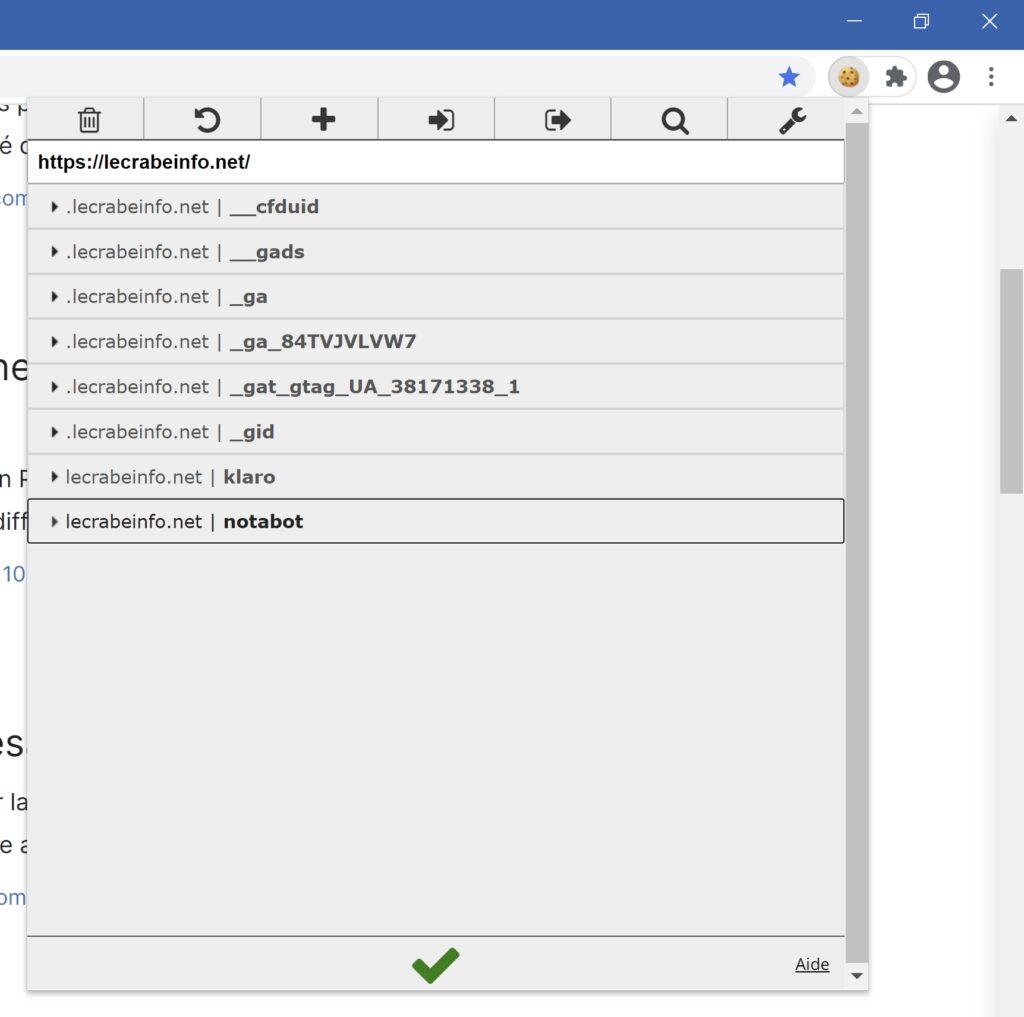Screen dimensions: 1024x1017
Task: Open the Aide help link
Action: point(812,964)
